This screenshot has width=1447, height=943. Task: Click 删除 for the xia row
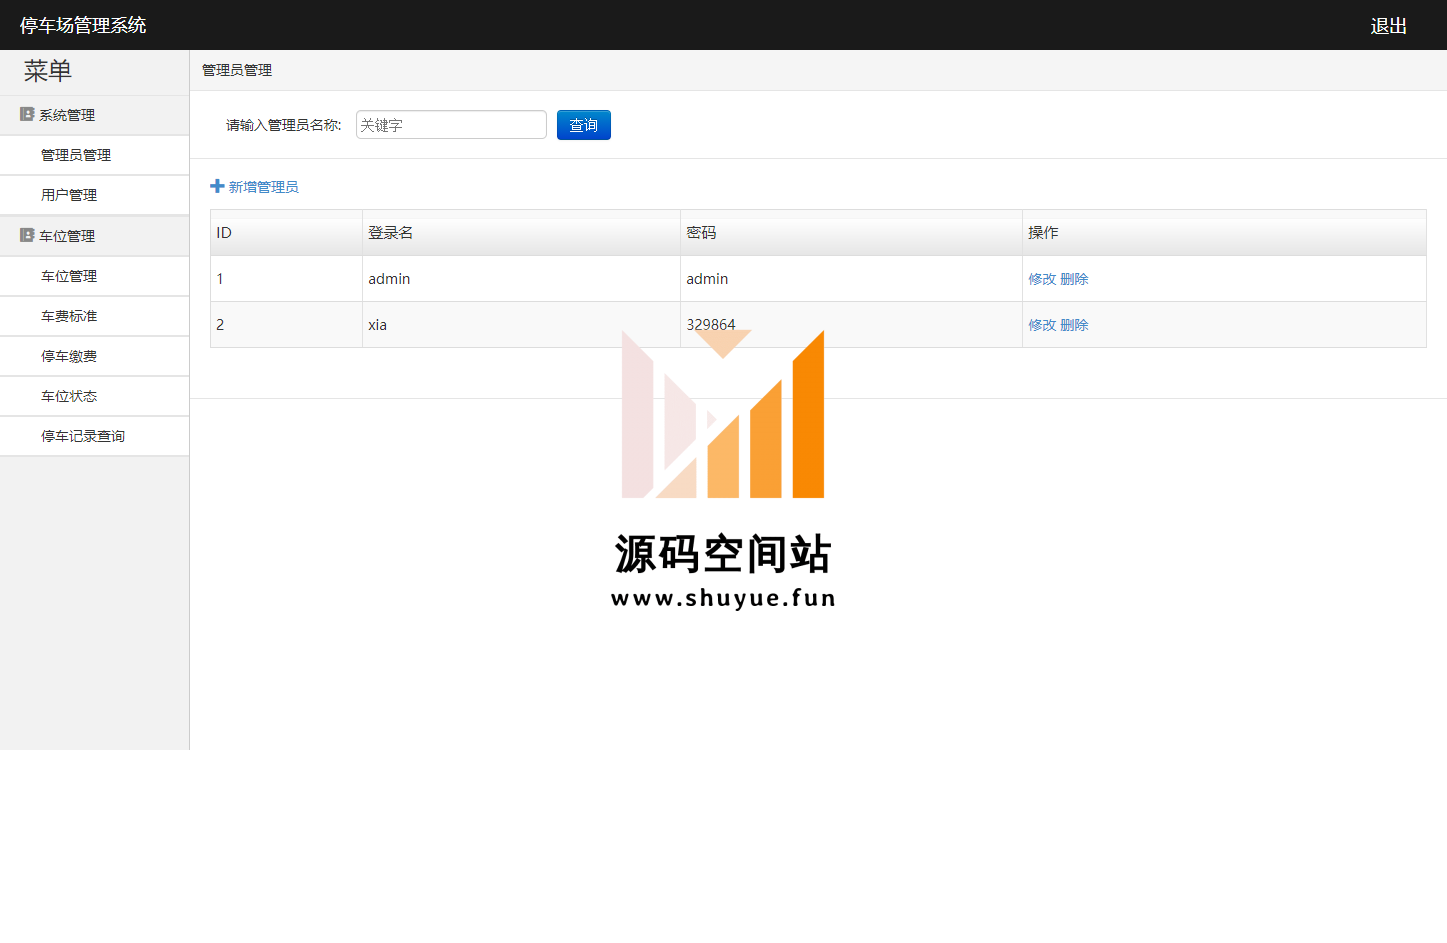tap(1074, 325)
